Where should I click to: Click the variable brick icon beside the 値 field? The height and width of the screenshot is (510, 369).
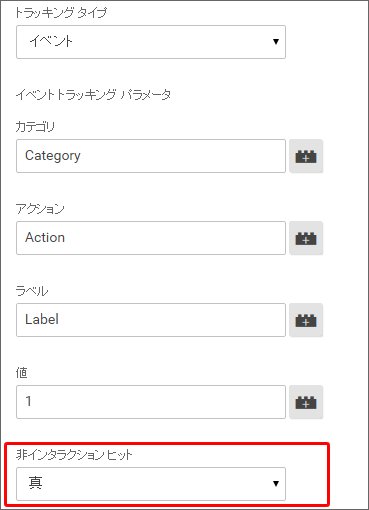[306, 402]
